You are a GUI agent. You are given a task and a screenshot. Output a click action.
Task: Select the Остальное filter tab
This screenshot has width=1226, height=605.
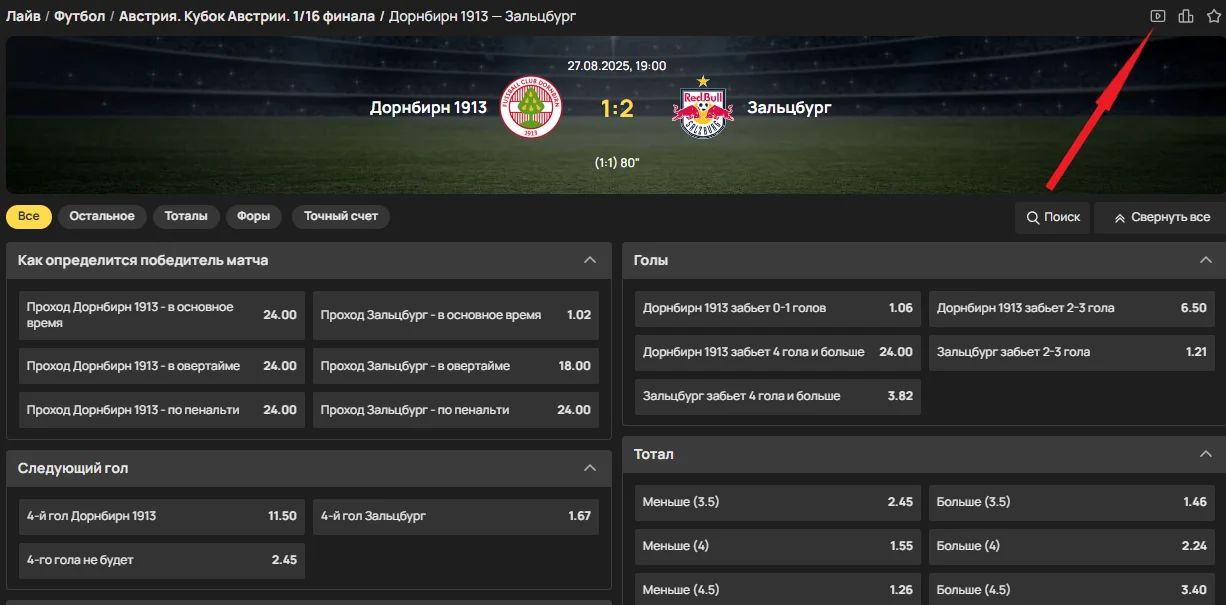[x=102, y=216]
